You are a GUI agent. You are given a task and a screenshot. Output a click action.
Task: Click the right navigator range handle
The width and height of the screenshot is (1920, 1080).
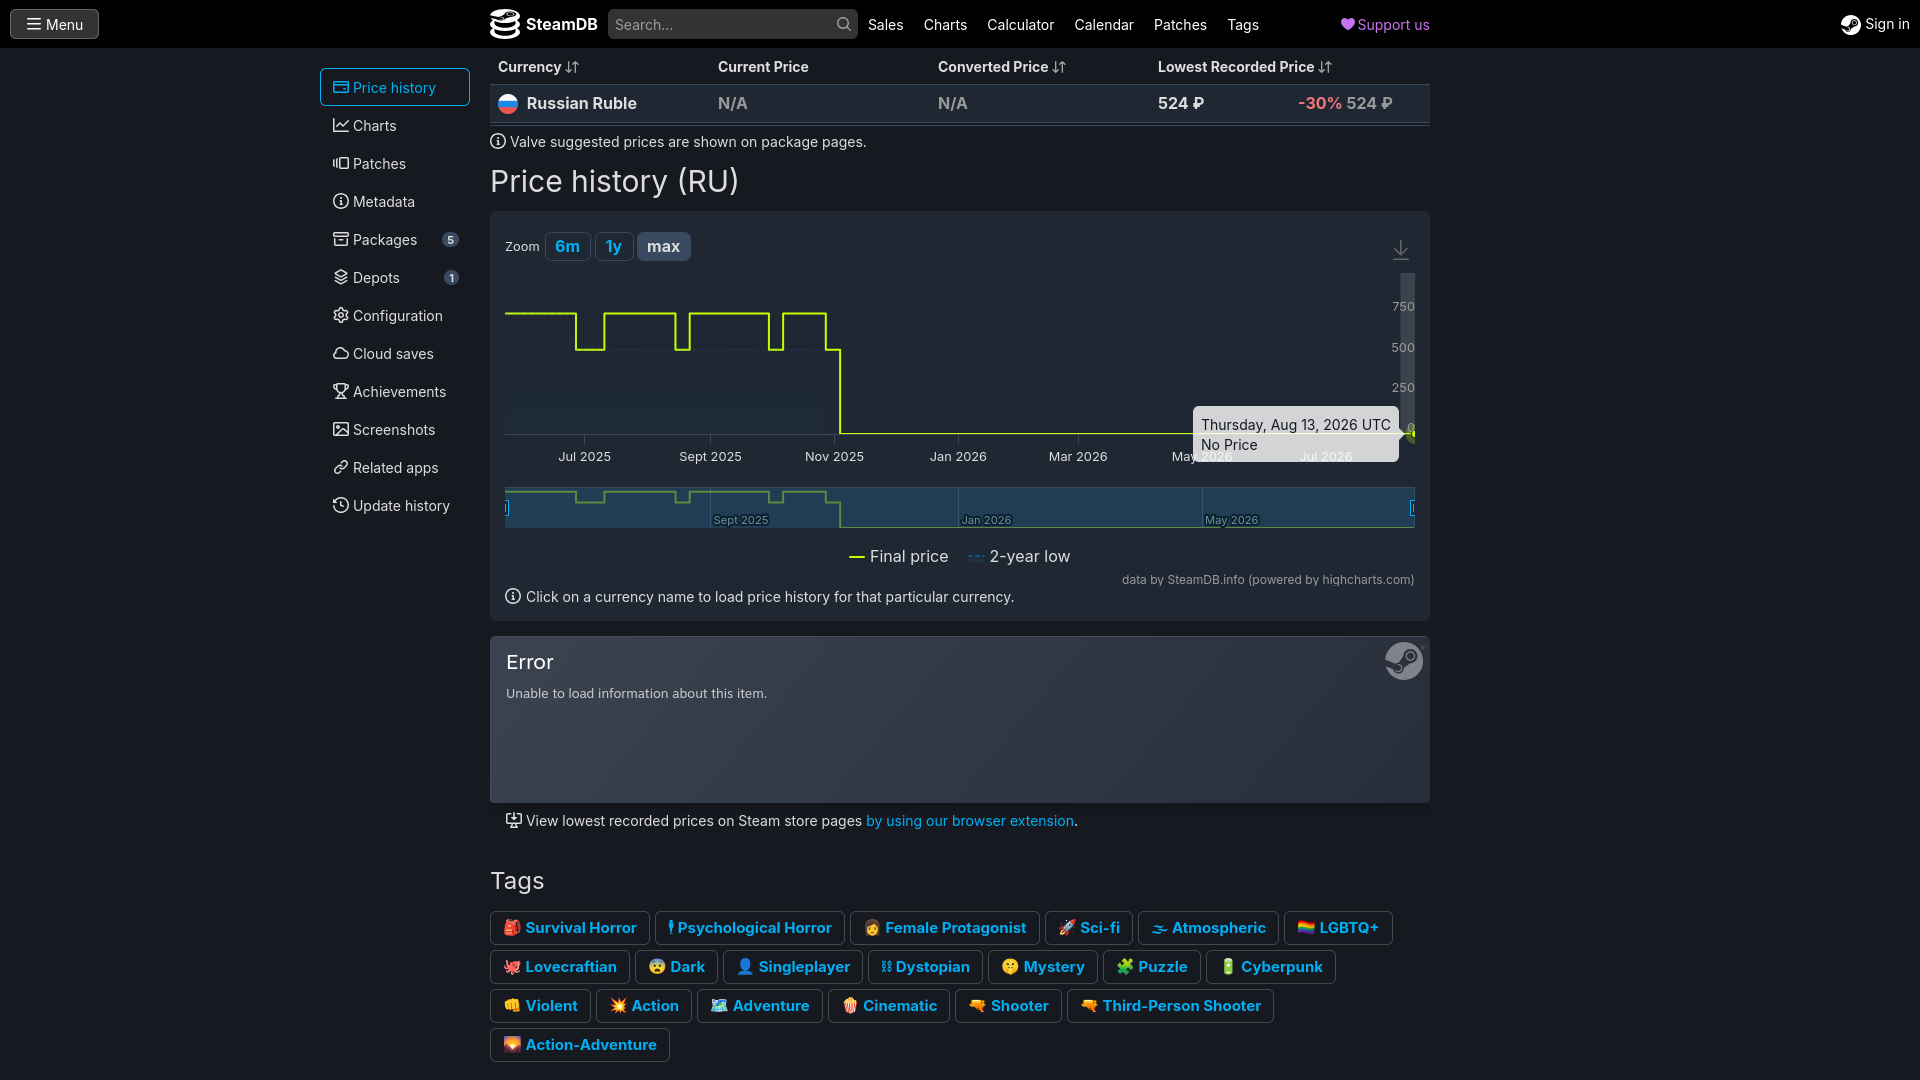coord(1413,508)
